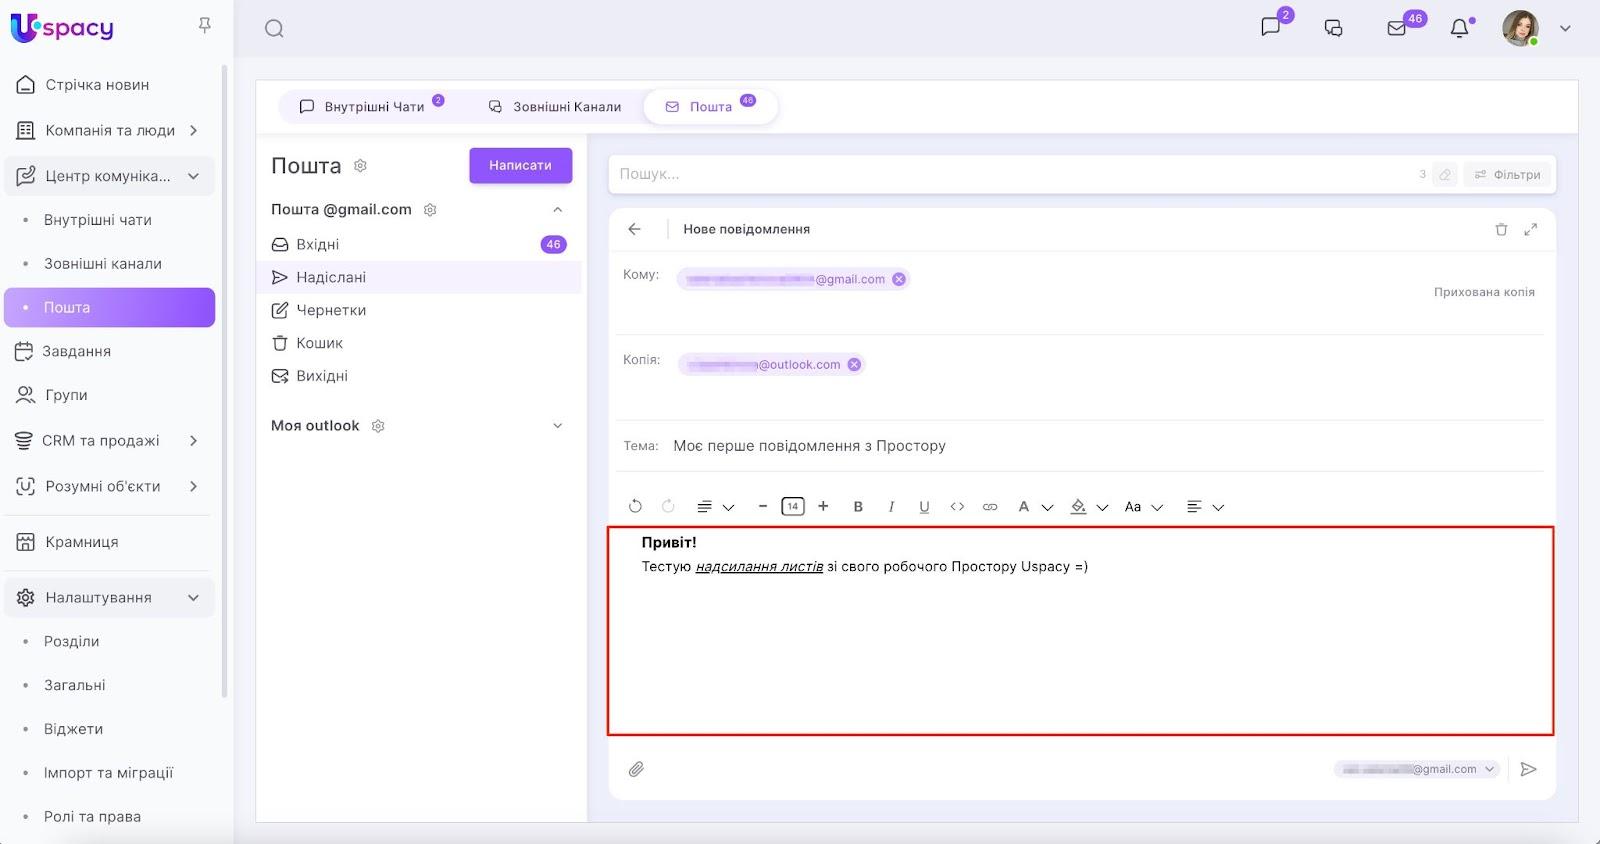Open the text fill color picker

pos(1088,507)
